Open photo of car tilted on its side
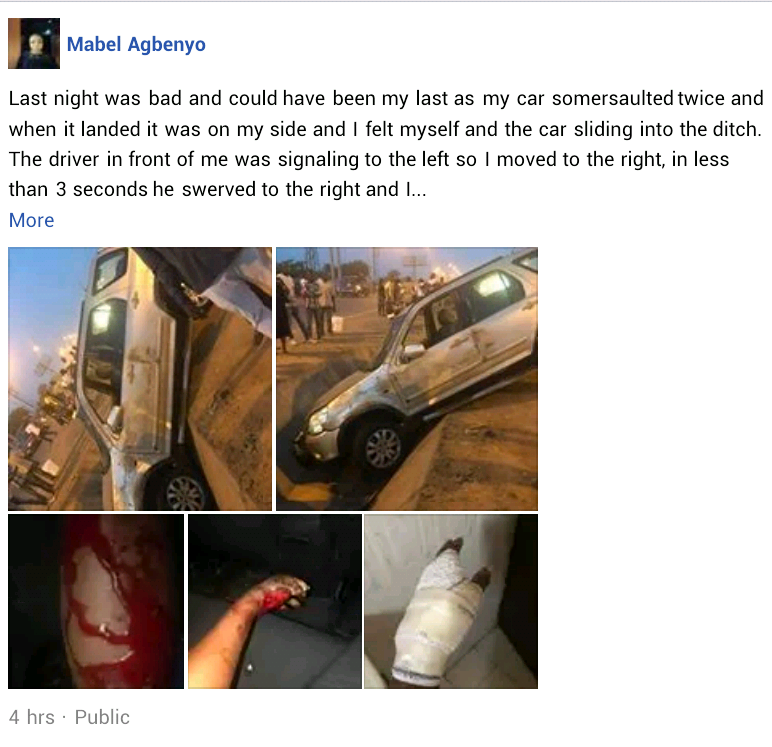This screenshot has width=772, height=747. pyautogui.click(x=140, y=379)
